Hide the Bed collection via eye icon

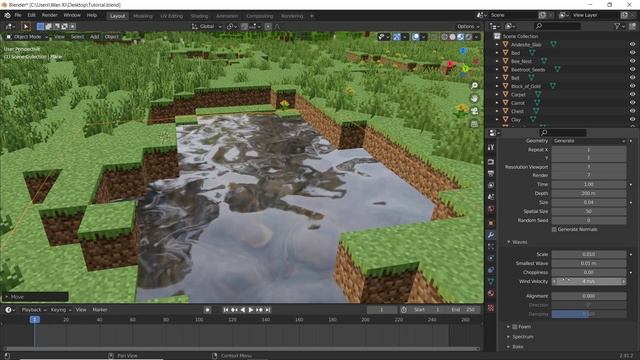pos(632,53)
